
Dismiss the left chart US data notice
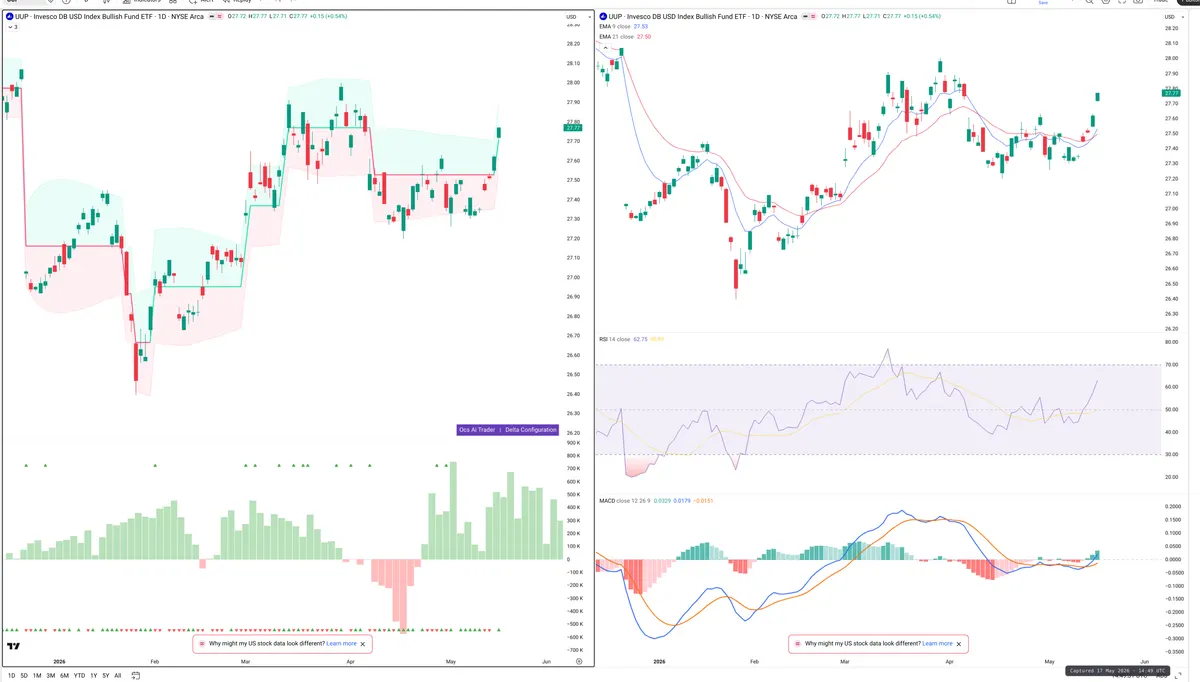363,644
